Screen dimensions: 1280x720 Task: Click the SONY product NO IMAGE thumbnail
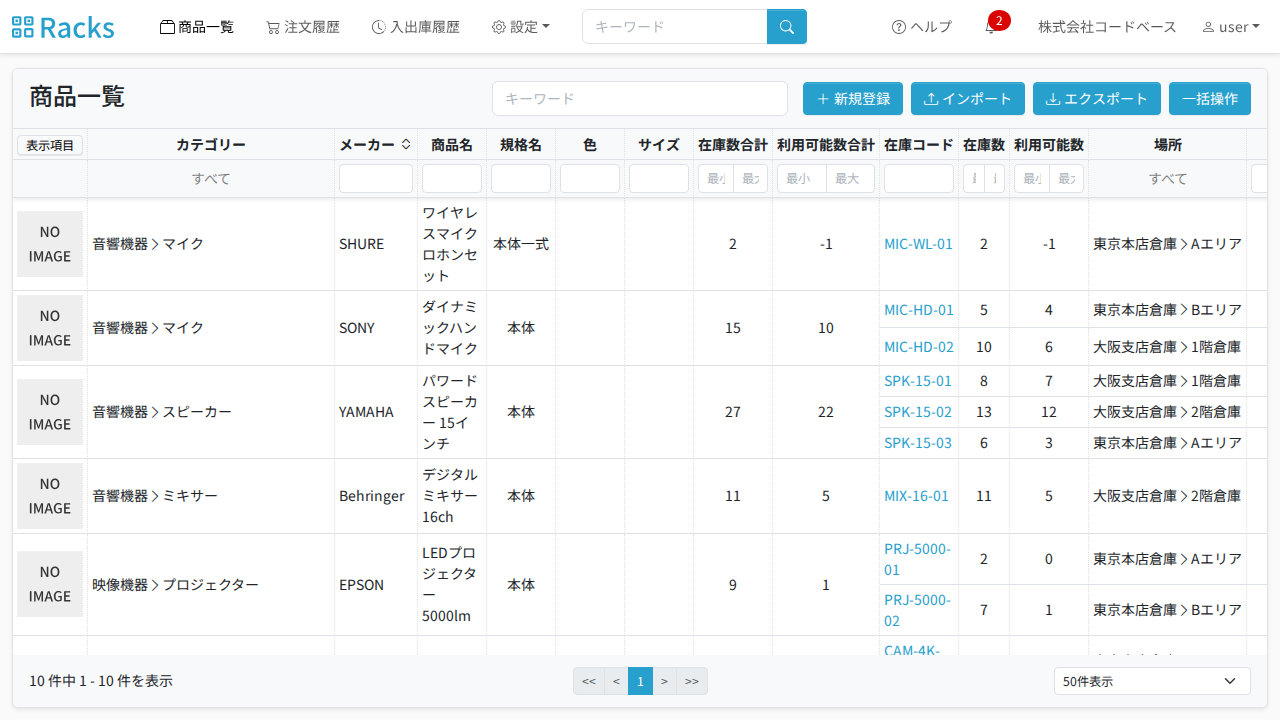(50, 328)
